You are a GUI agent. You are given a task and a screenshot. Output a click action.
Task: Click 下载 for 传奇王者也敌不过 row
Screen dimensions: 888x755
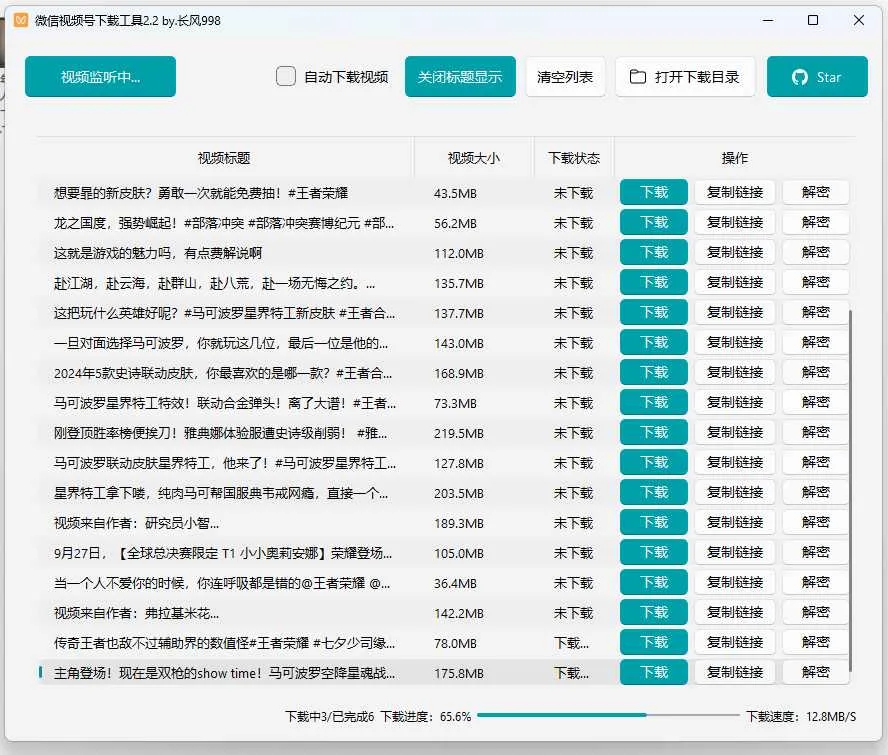click(654, 643)
